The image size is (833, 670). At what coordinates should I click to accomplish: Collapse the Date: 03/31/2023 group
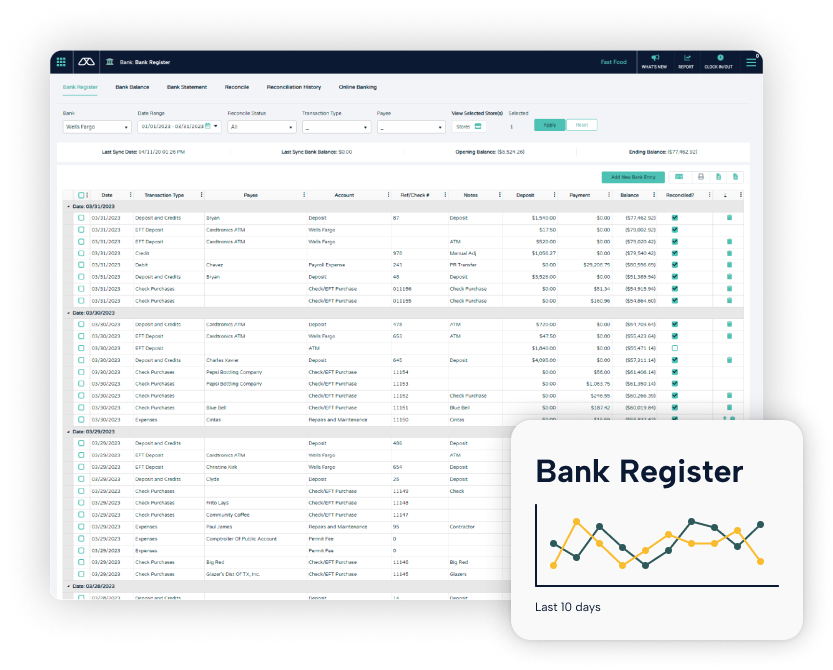[69, 206]
